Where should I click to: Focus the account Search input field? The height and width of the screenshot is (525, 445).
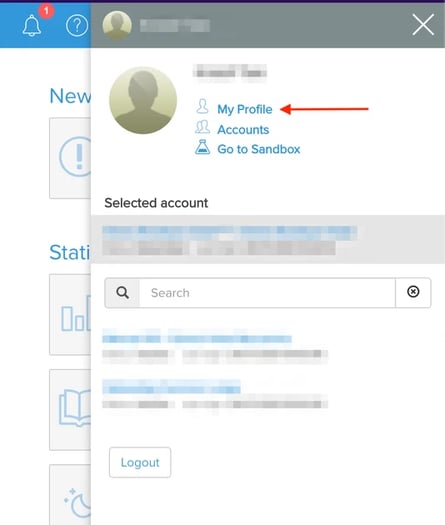[267, 293]
